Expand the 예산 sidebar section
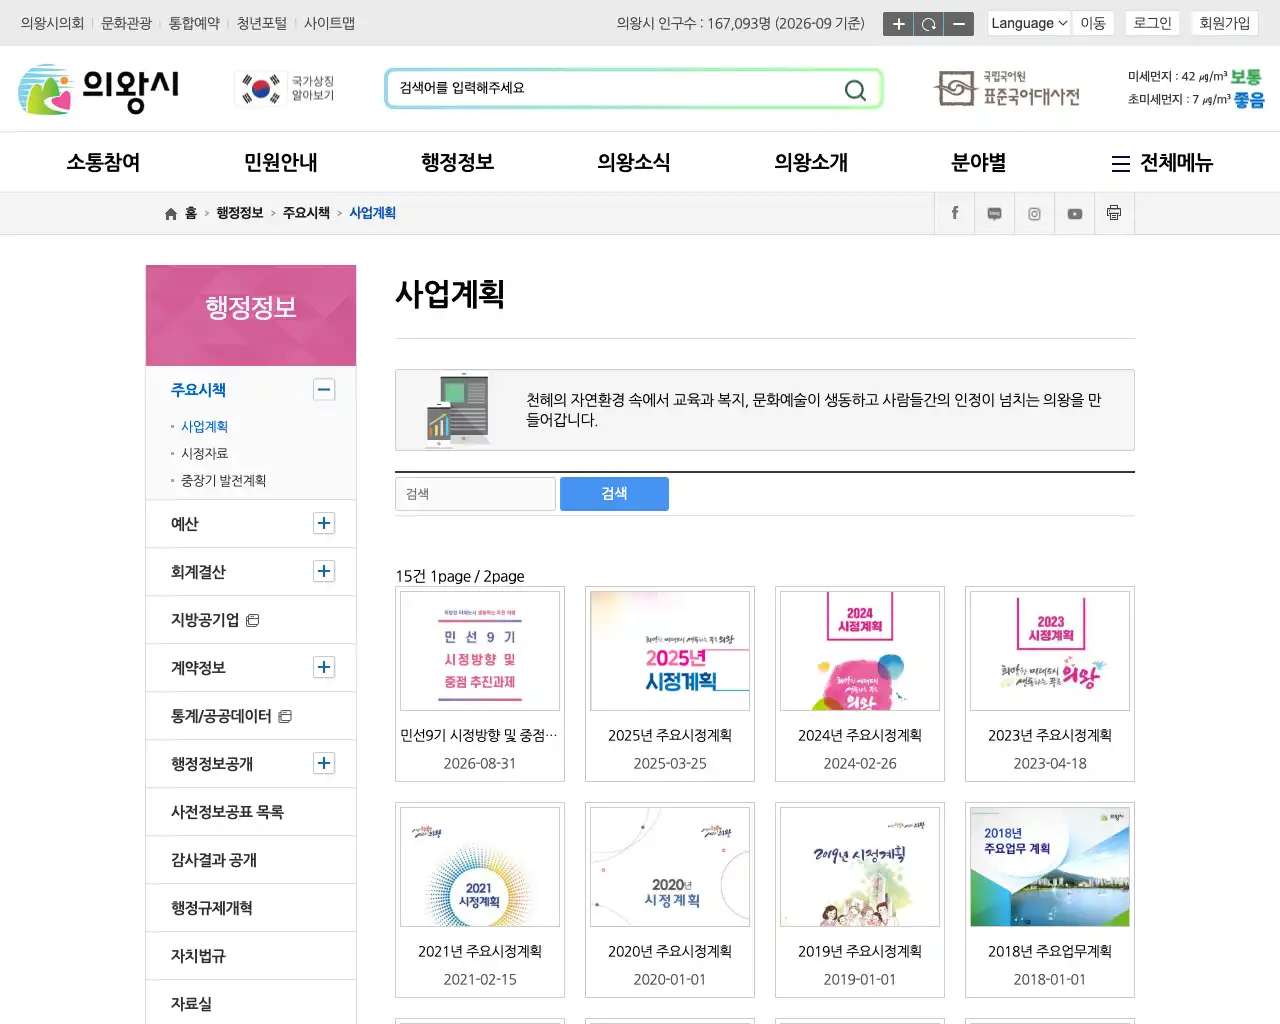This screenshot has width=1280, height=1024. point(324,523)
